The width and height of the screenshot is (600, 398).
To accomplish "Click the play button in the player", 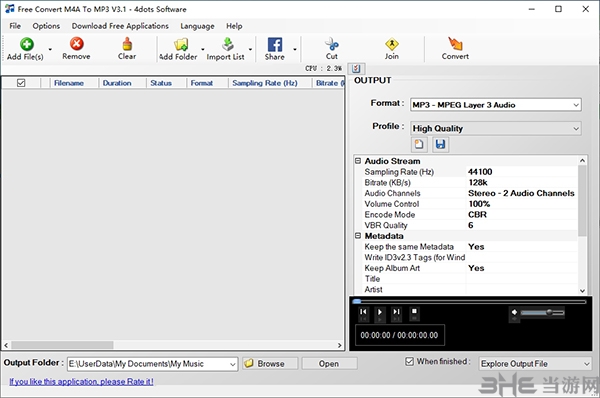I will [x=380, y=312].
